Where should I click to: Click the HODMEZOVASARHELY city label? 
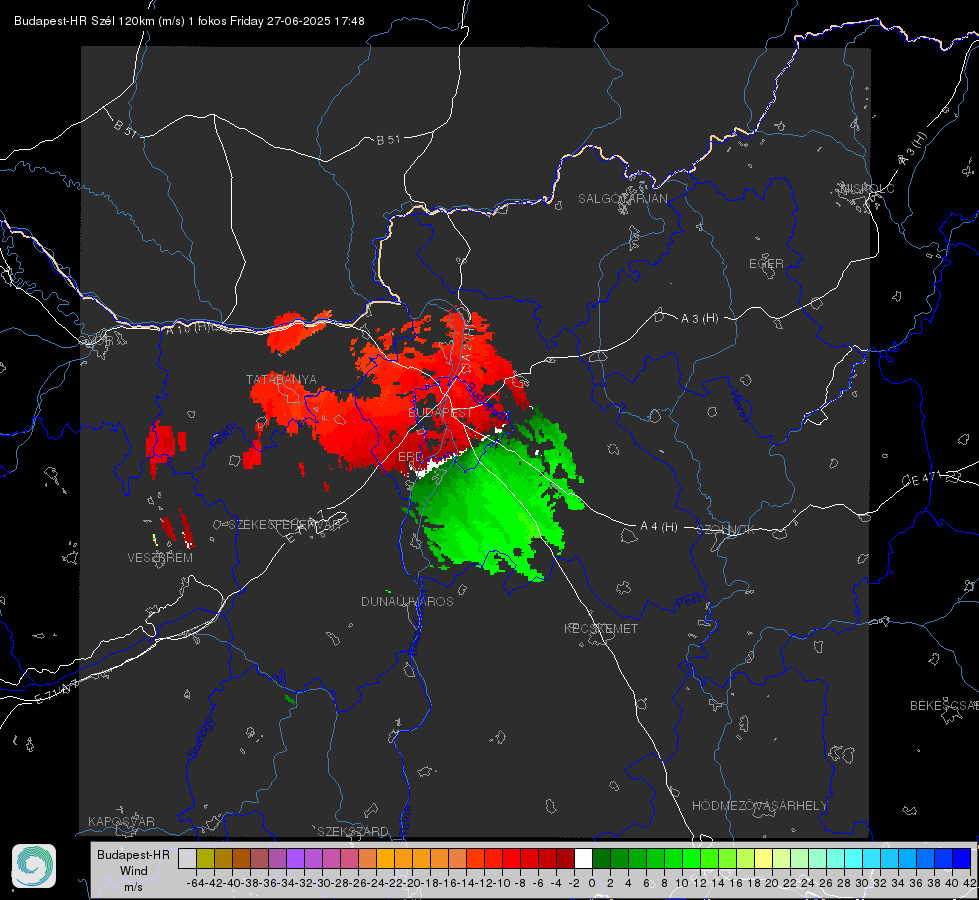point(759,806)
